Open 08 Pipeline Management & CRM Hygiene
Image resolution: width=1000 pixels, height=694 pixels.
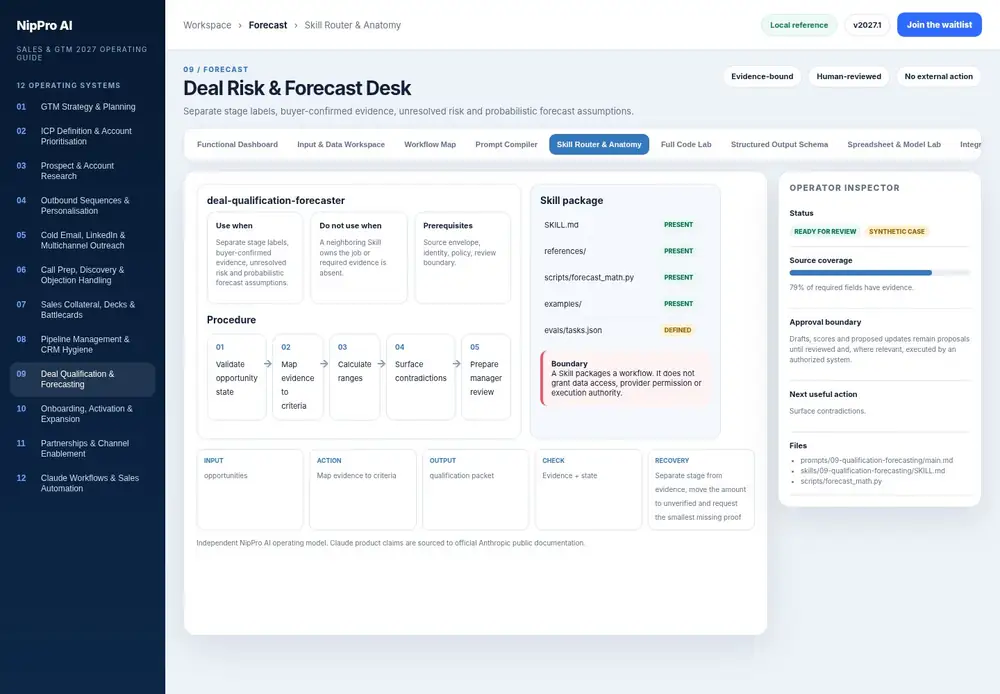(x=82, y=344)
